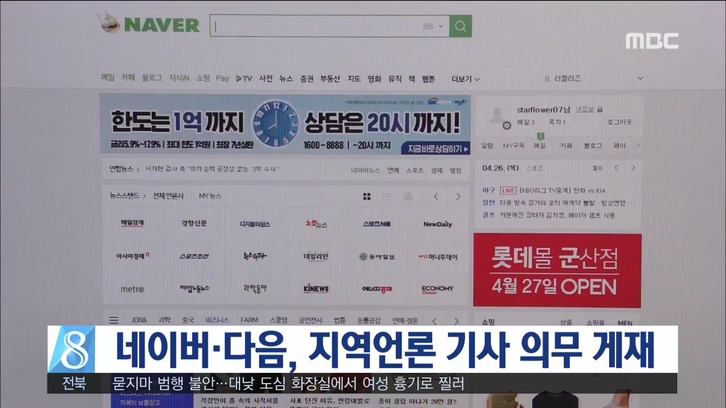The image size is (726, 408).
Task: Open the 에너지경제 press logo
Action: tap(377, 289)
